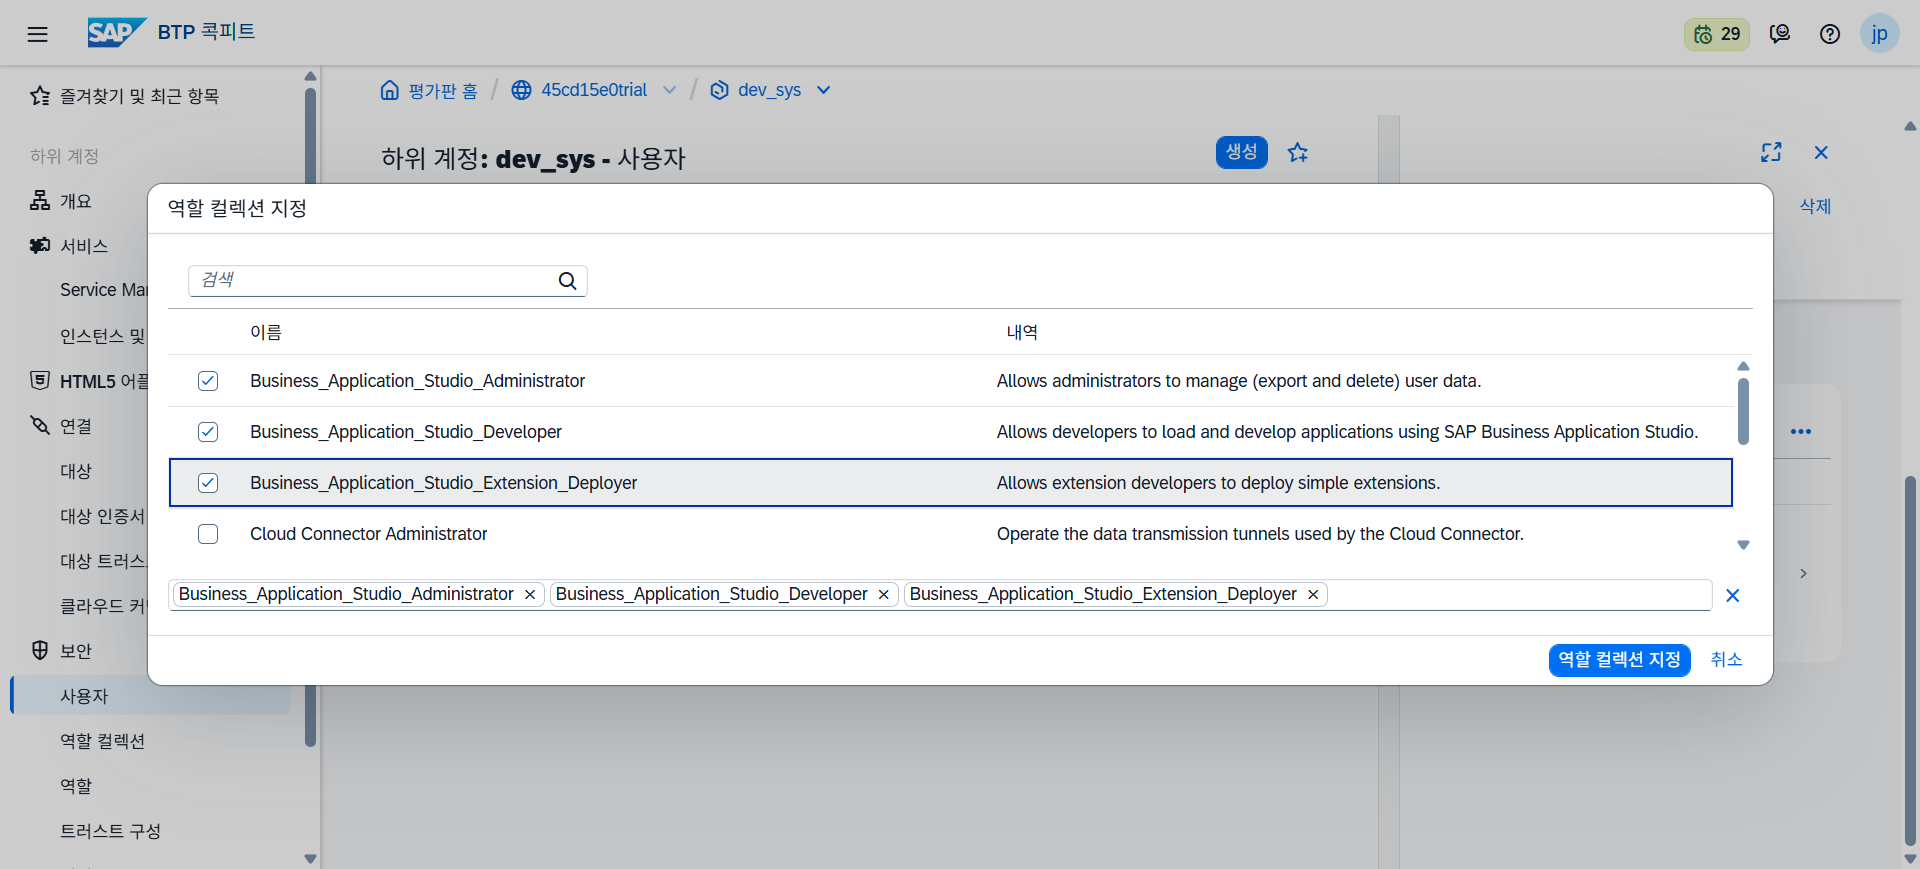This screenshot has width=1920, height=869.
Task: Confirm with the 역할 컬렉션 지정 button
Action: coord(1619,660)
